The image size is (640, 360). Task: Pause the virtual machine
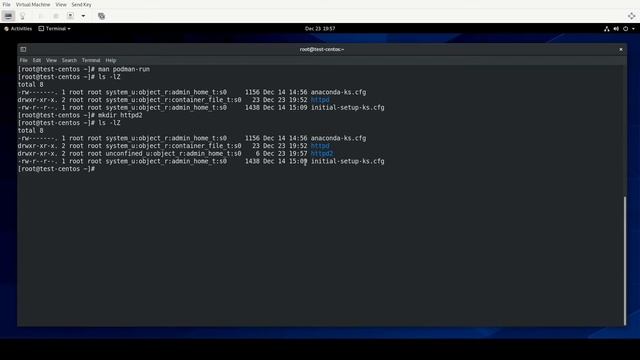(x=56, y=16)
